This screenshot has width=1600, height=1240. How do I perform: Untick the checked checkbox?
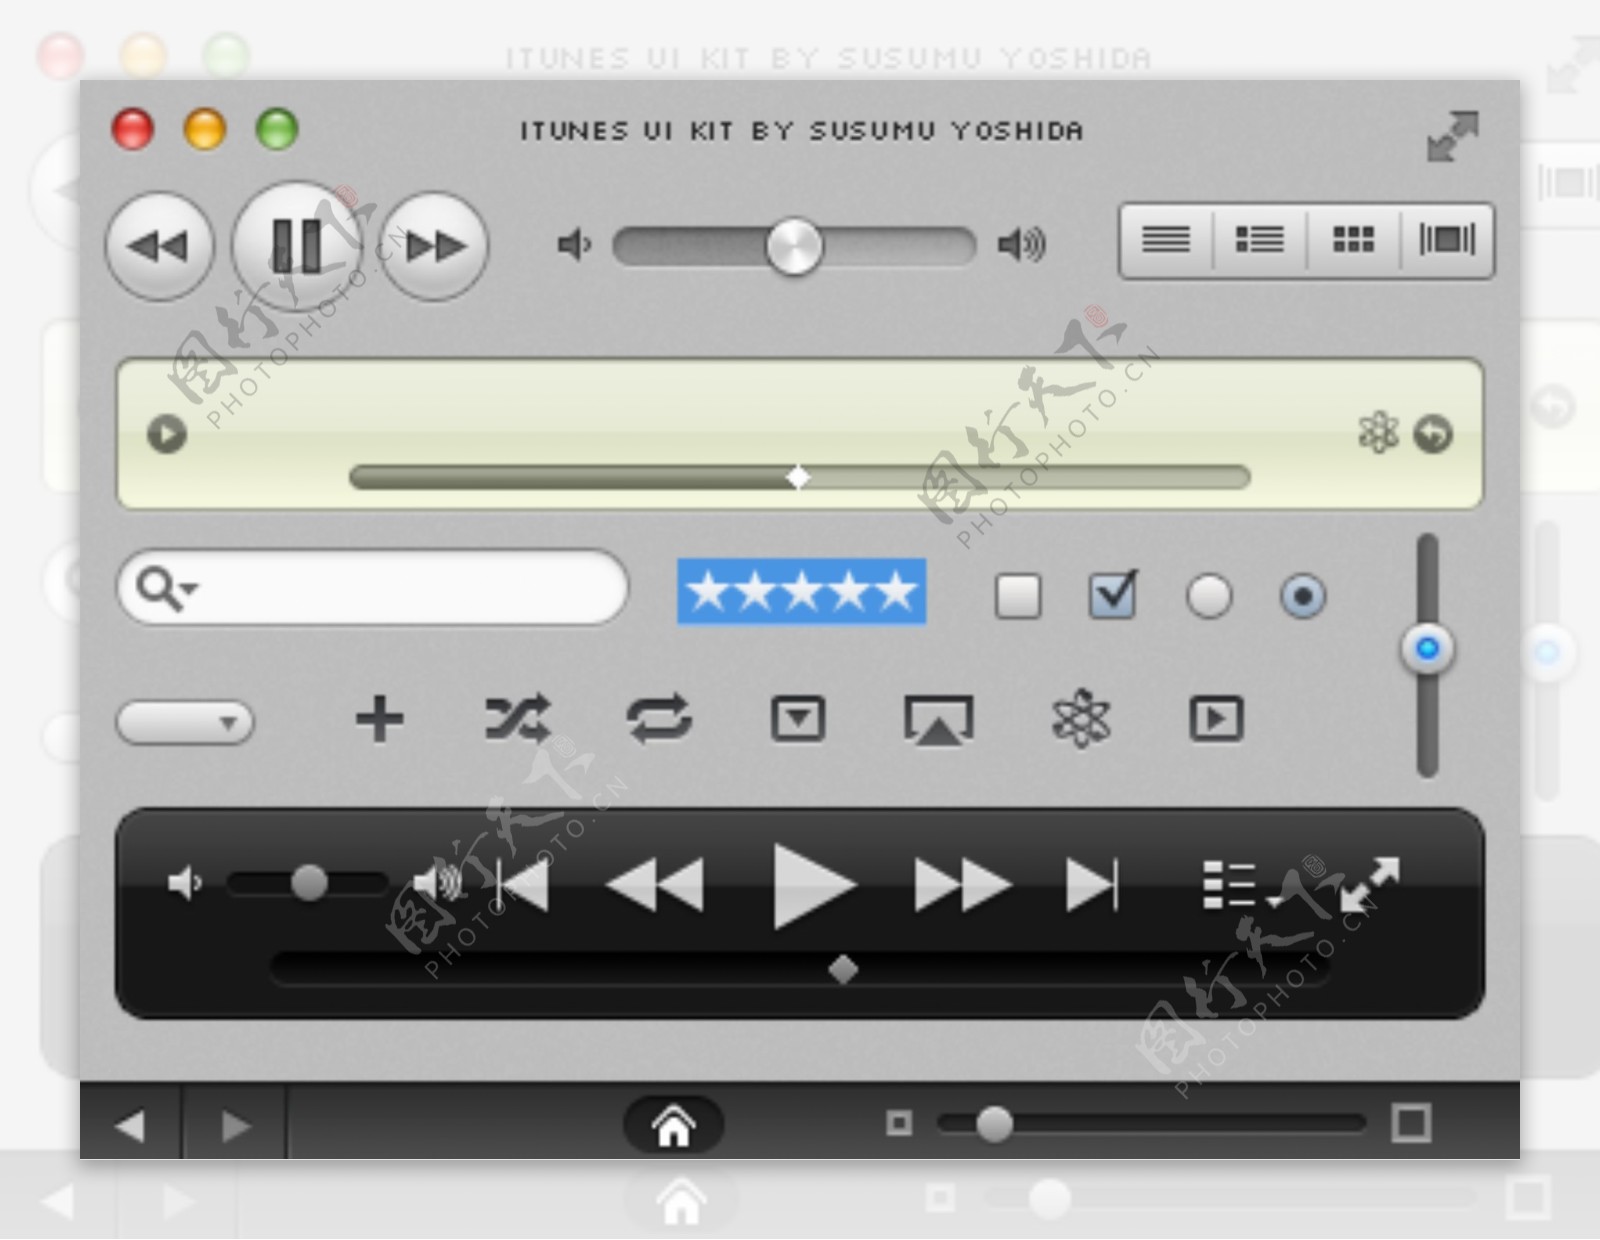1113,595
